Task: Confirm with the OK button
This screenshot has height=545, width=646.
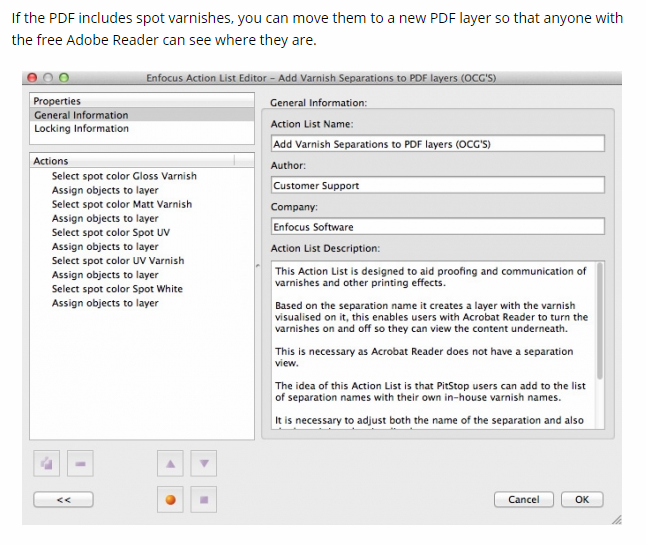Action: pos(582,500)
